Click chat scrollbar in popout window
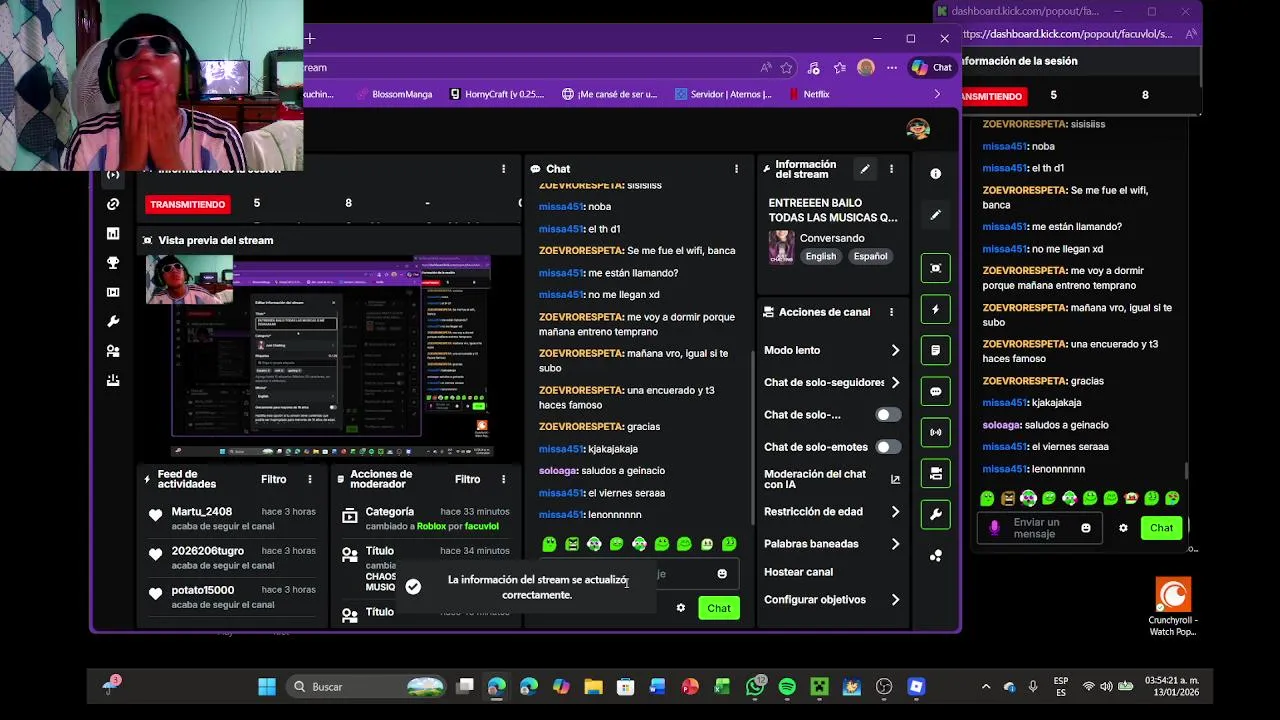 [1187, 471]
